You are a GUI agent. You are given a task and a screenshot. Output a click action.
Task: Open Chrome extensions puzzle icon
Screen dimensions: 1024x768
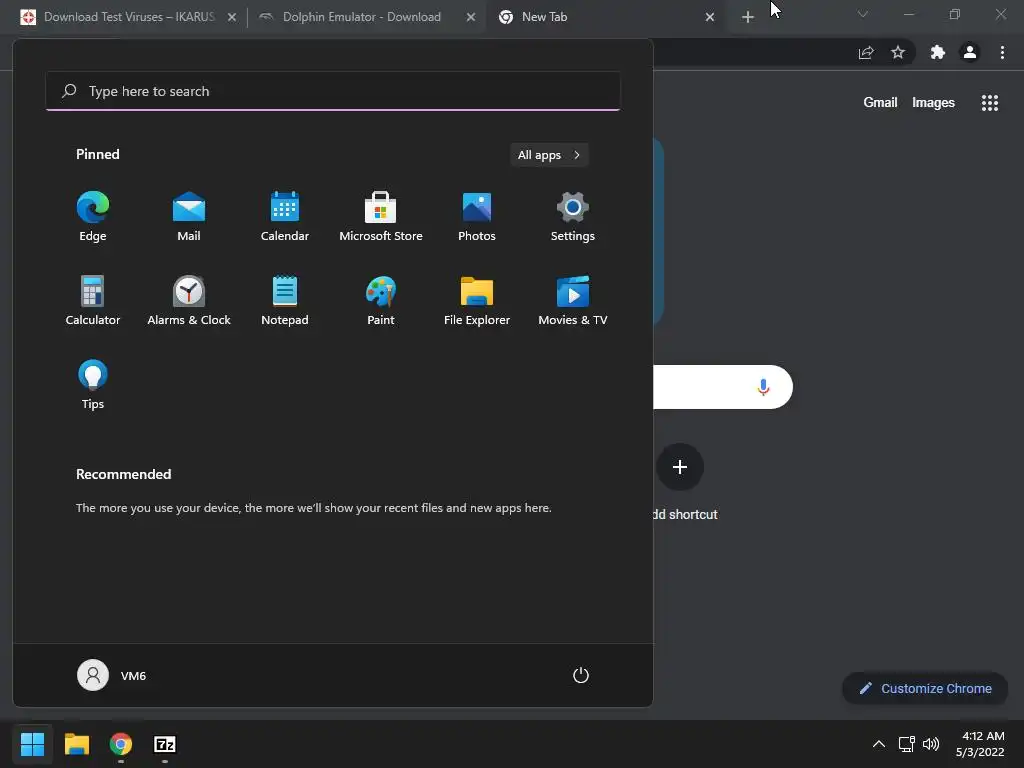click(x=938, y=52)
